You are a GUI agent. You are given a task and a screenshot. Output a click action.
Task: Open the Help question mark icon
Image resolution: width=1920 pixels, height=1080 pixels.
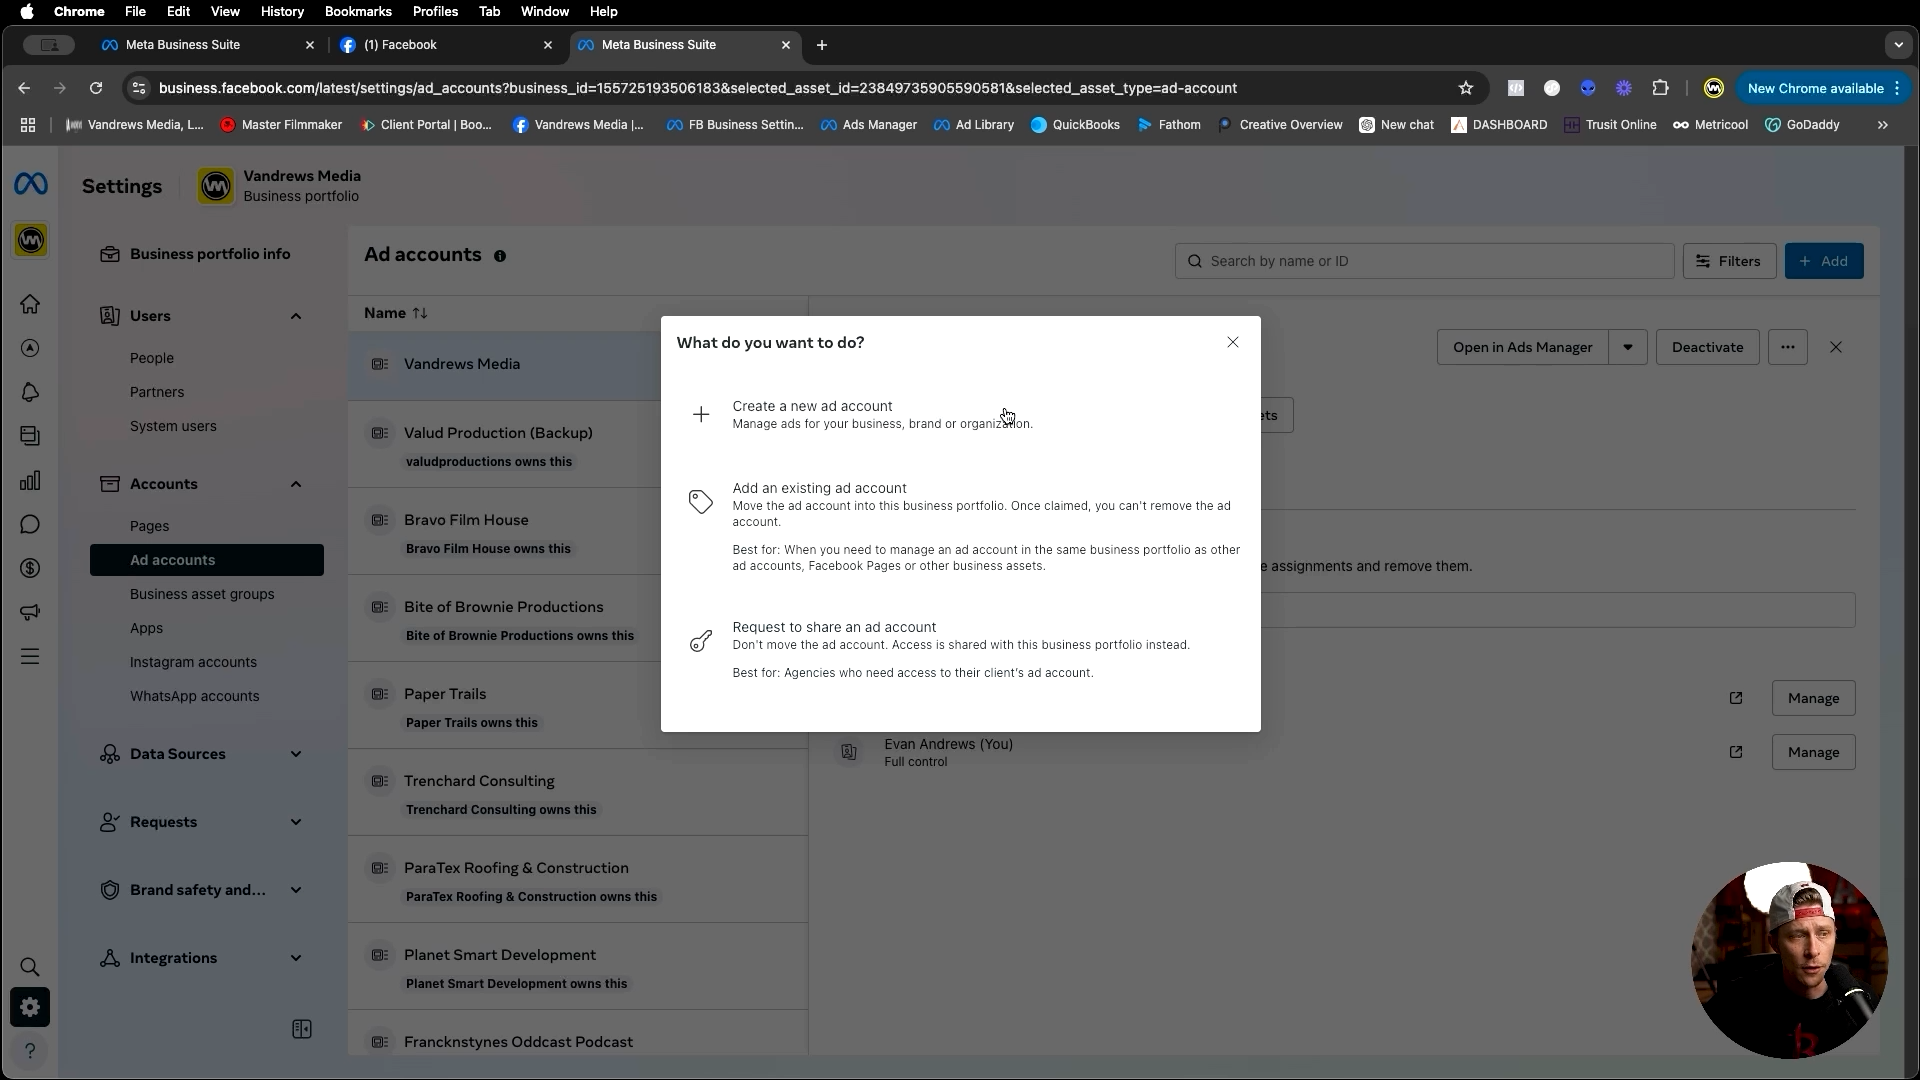point(30,1051)
